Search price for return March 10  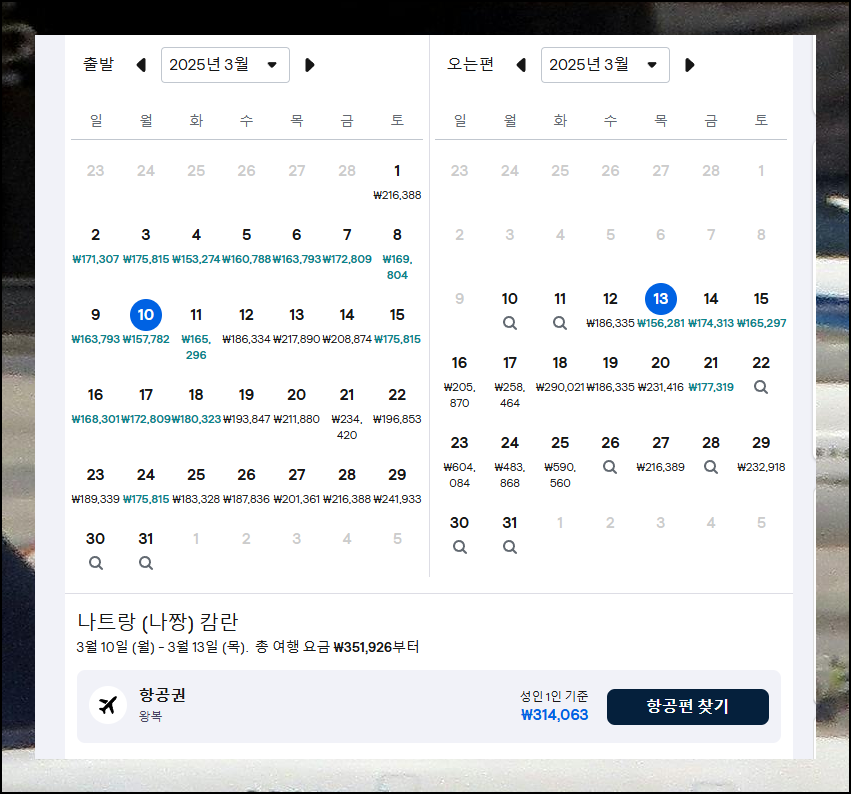click(x=510, y=323)
